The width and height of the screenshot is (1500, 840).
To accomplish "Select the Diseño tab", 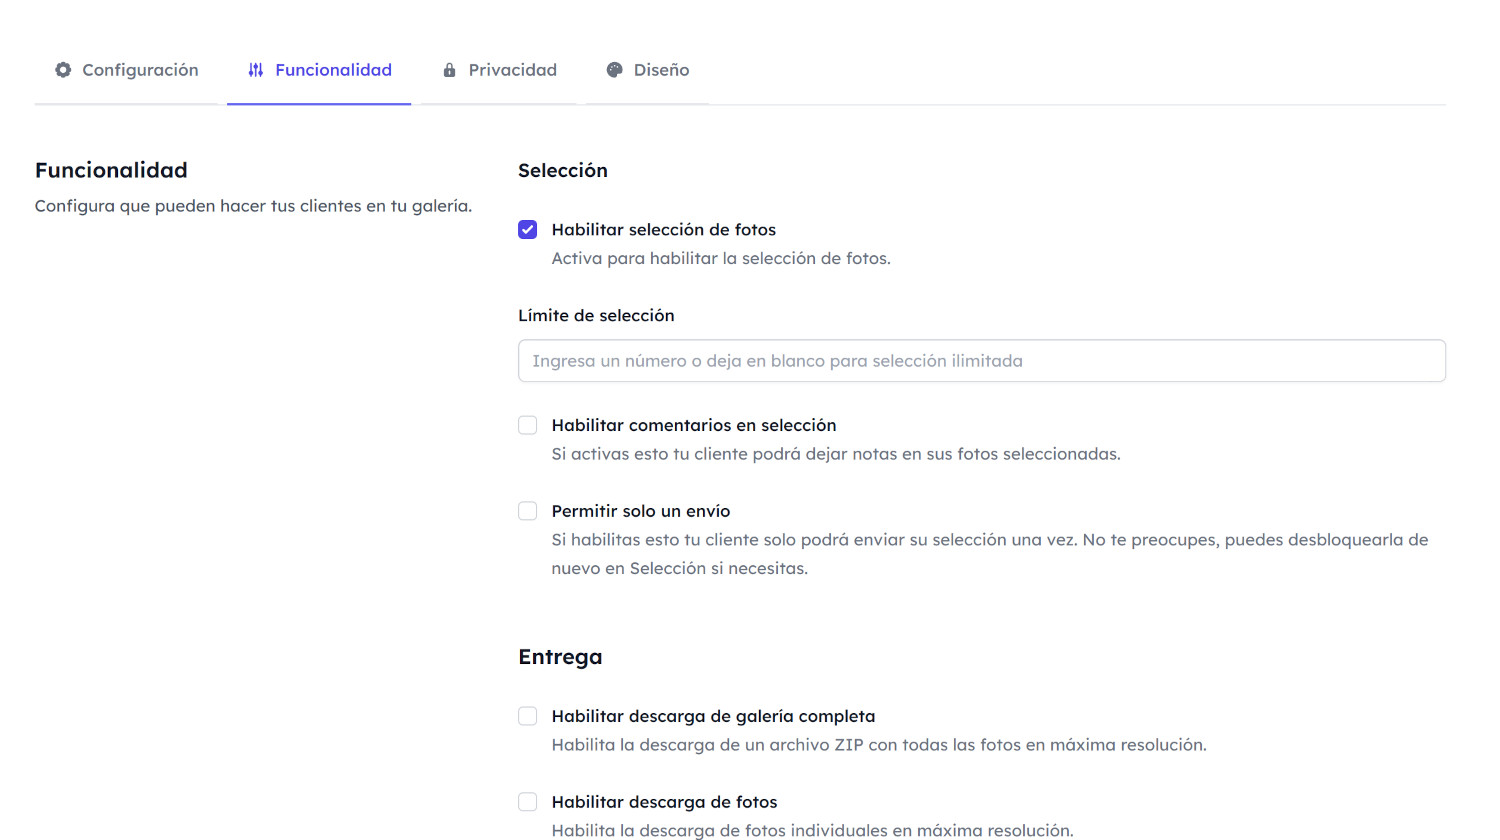I will tap(647, 70).
